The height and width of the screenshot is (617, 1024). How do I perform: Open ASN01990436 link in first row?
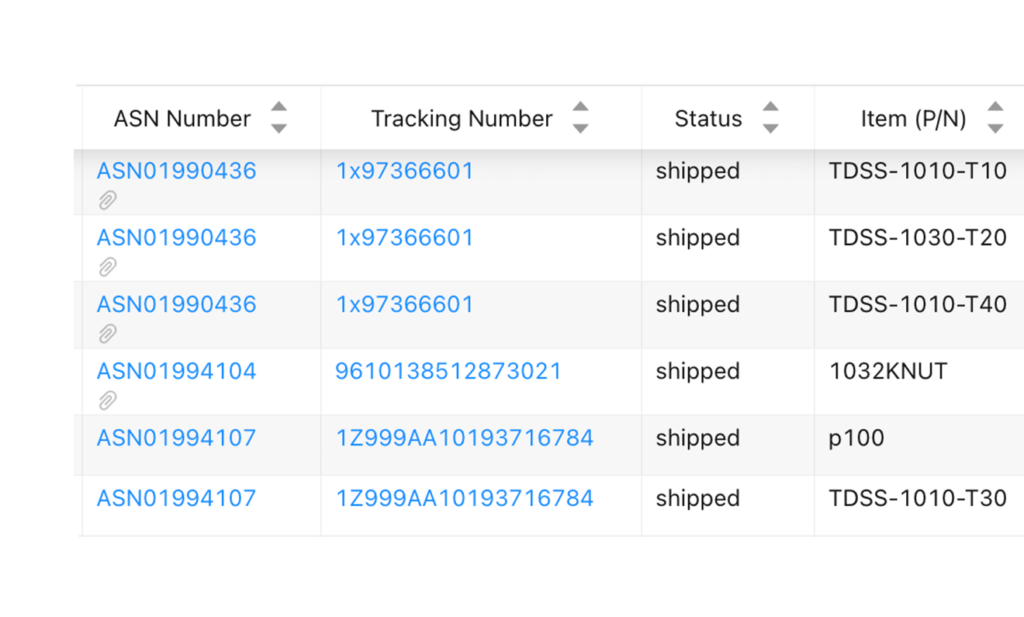(x=176, y=171)
